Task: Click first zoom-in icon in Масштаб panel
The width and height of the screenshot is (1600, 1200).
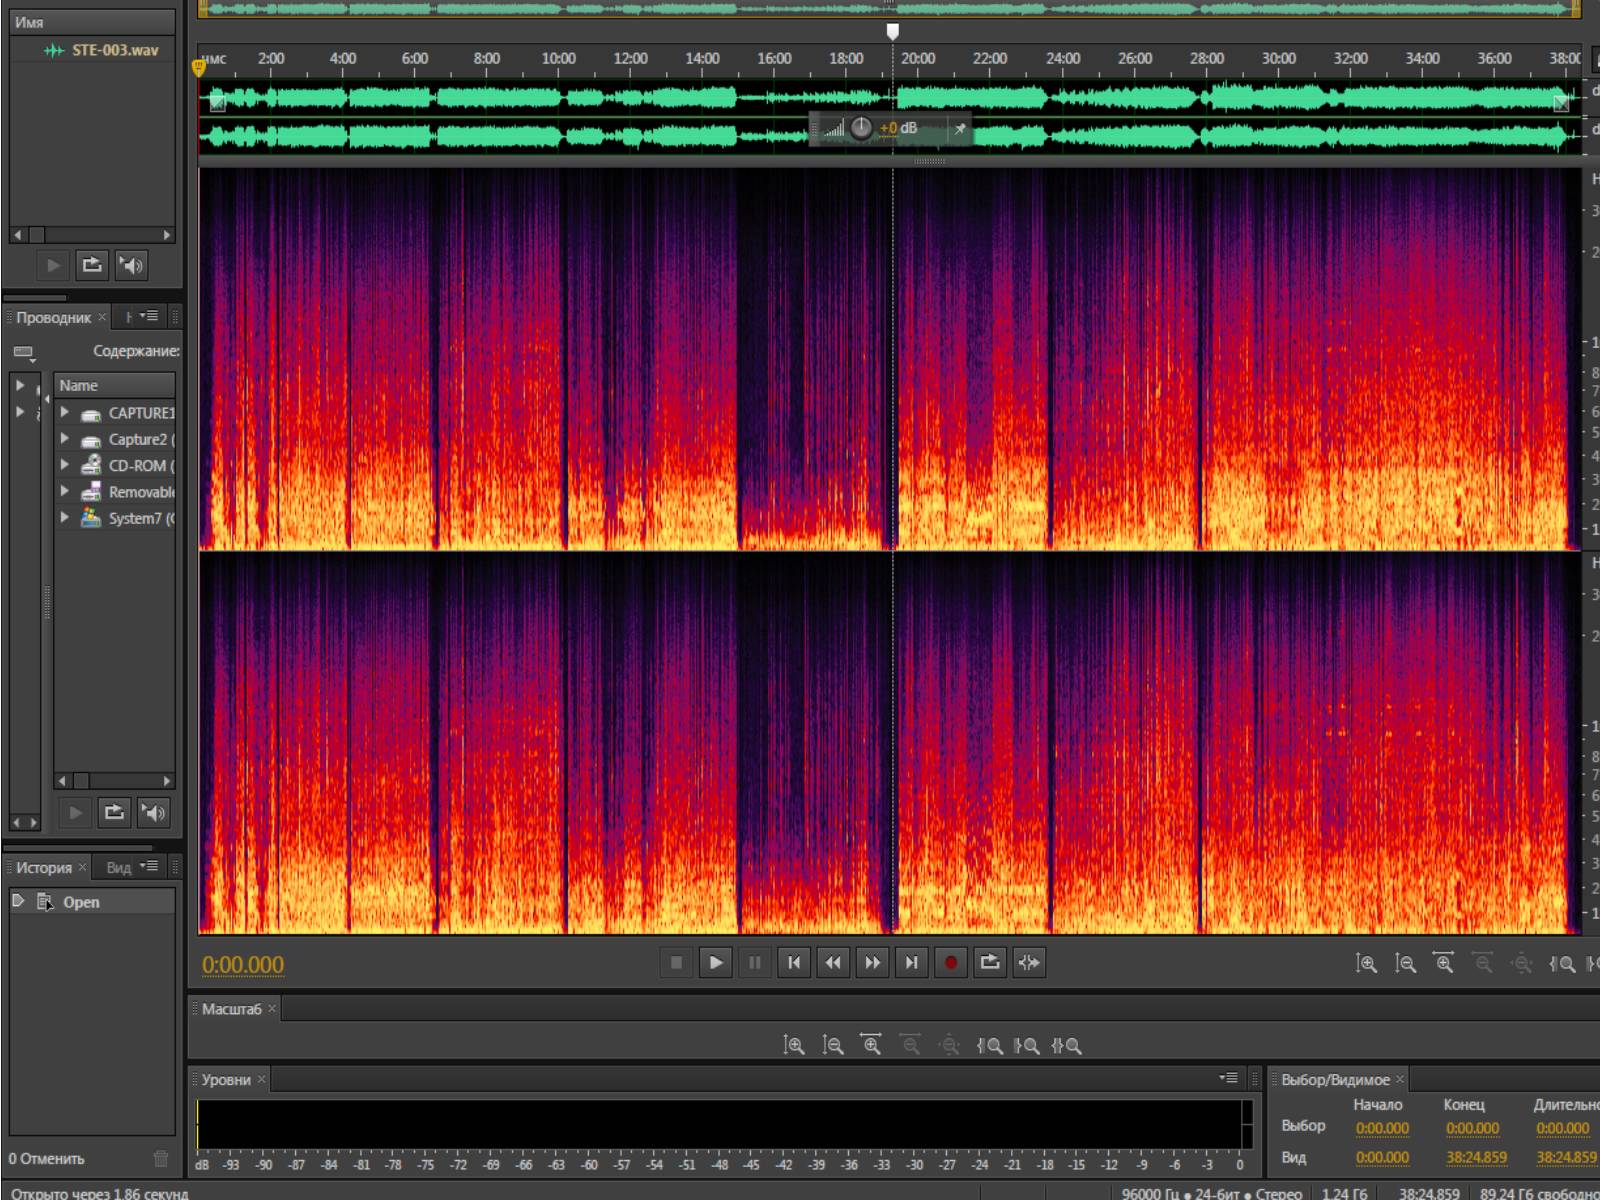Action: [794, 1046]
